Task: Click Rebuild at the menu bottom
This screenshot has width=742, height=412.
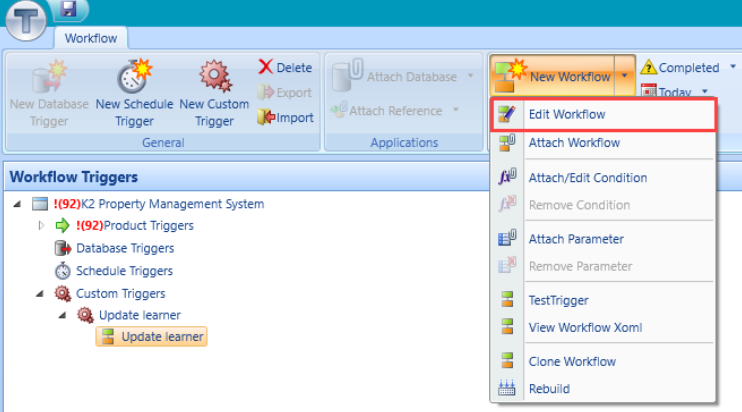Action: click(x=549, y=389)
